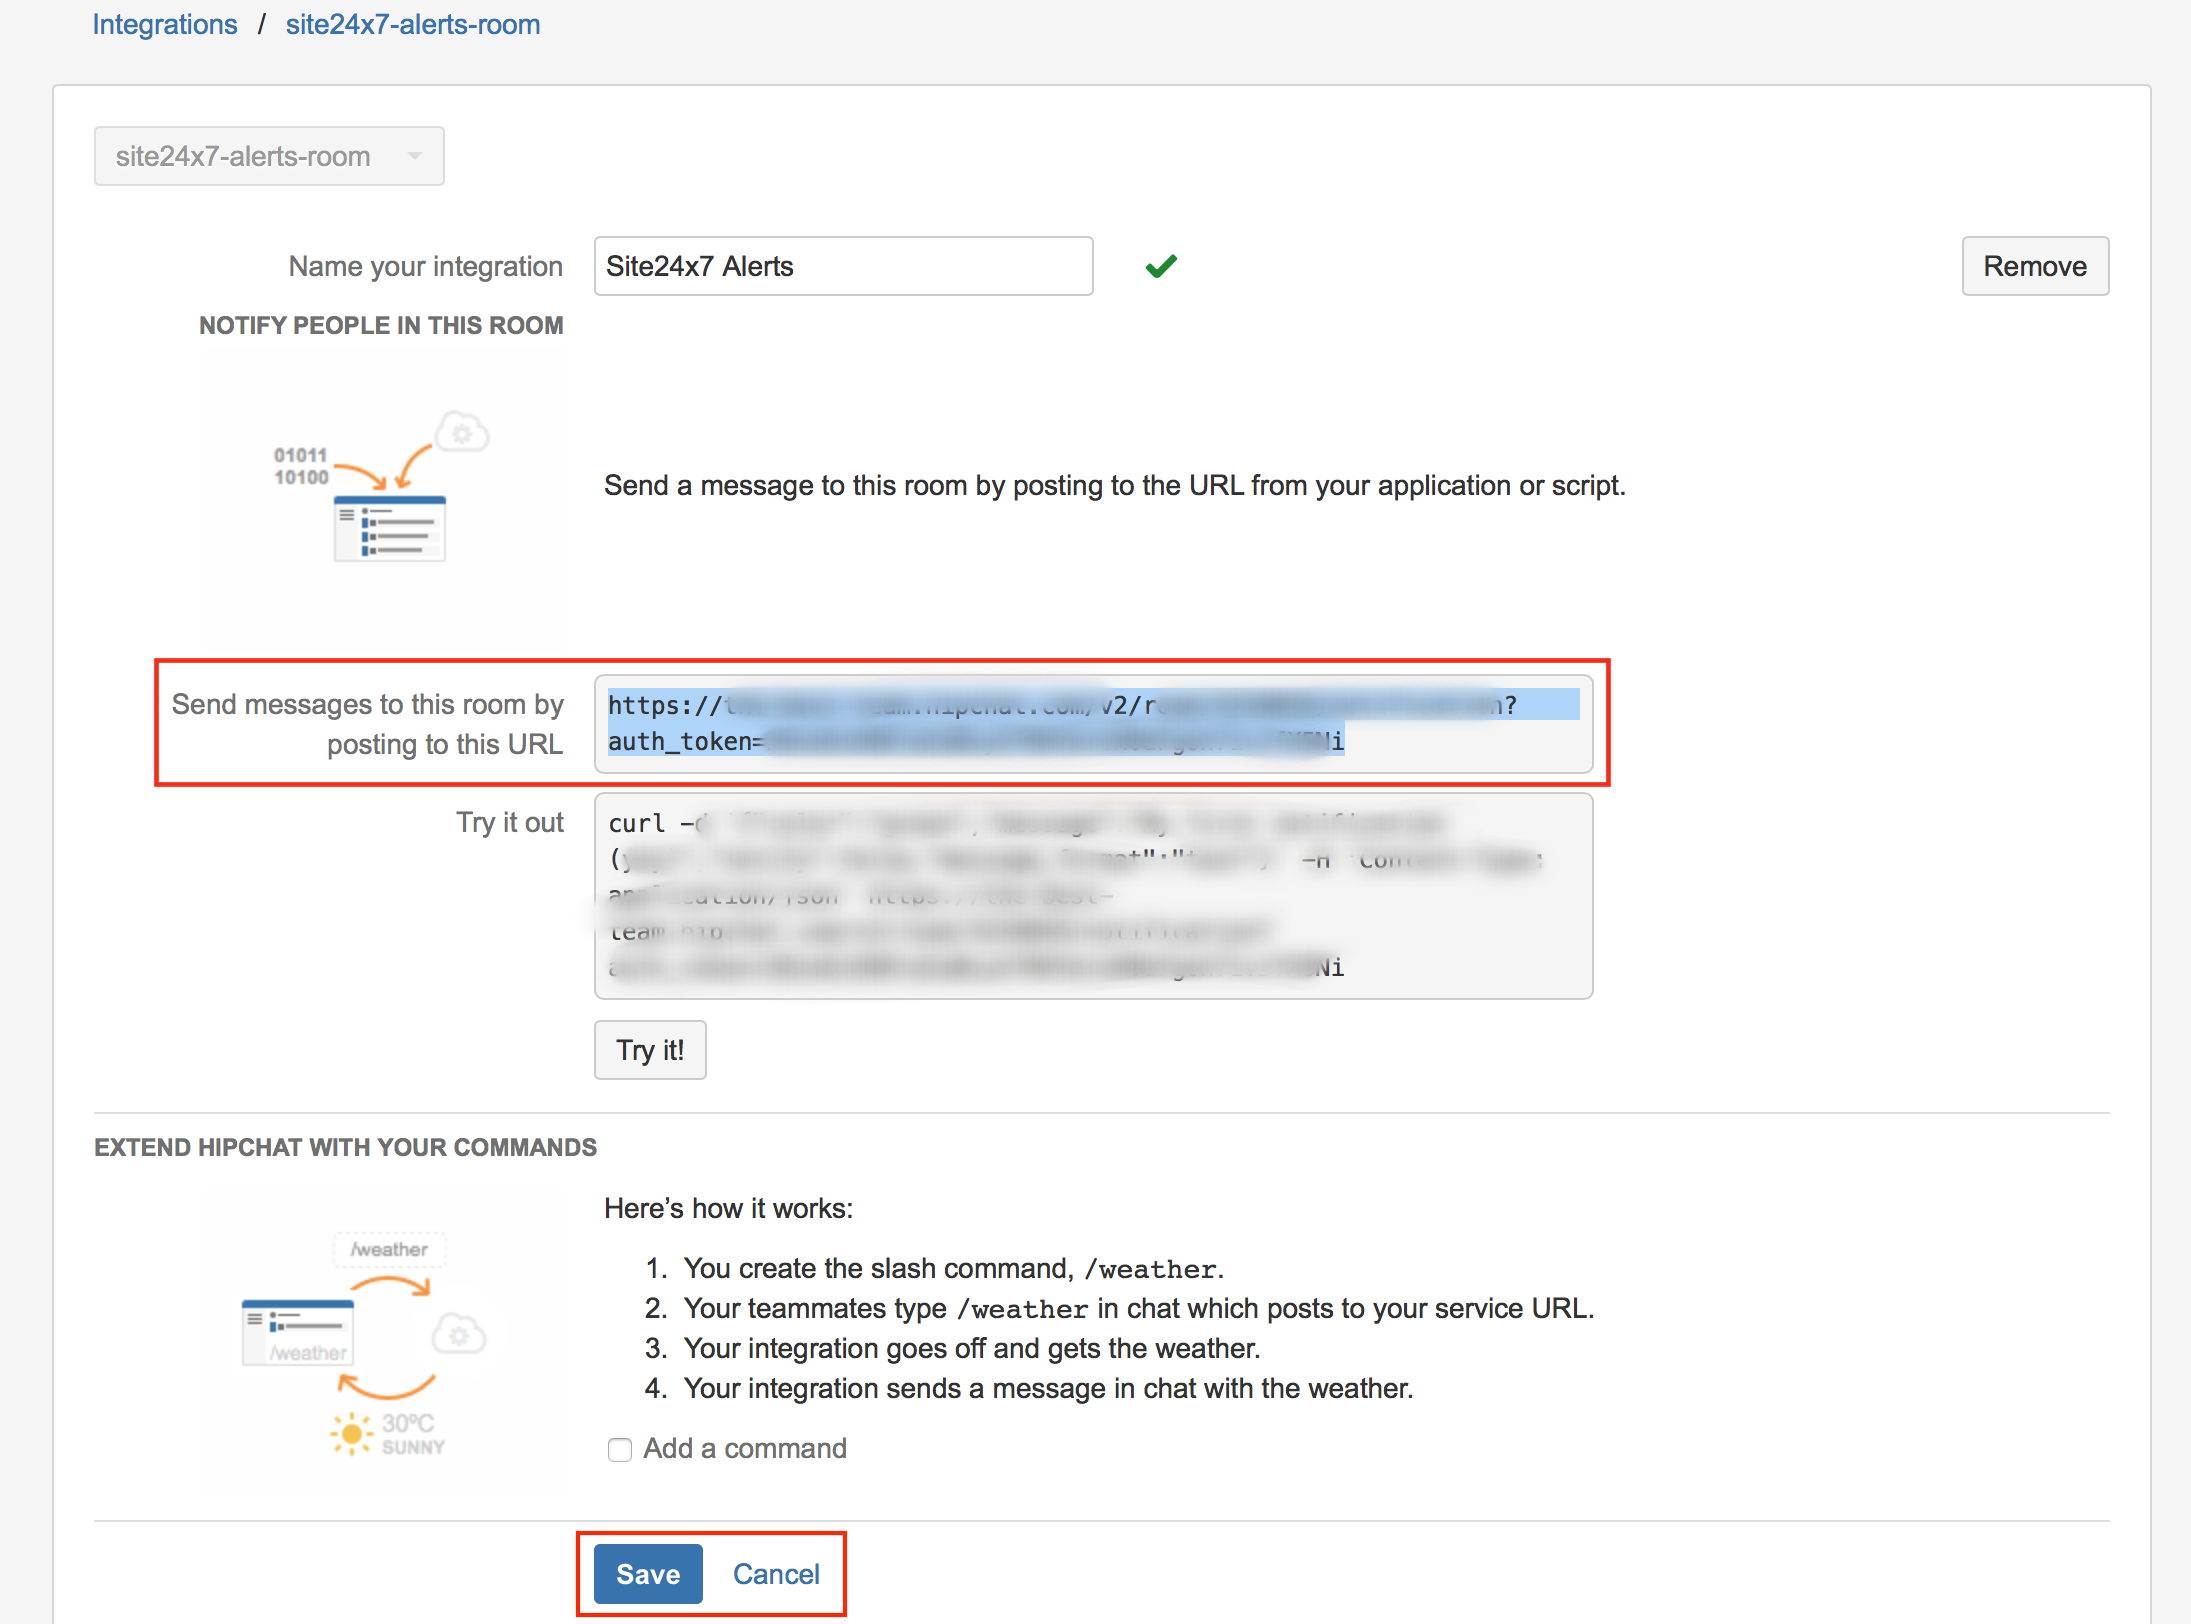Image resolution: width=2191 pixels, height=1624 pixels.
Task: Click the Remove button
Action: [x=2034, y=266]
